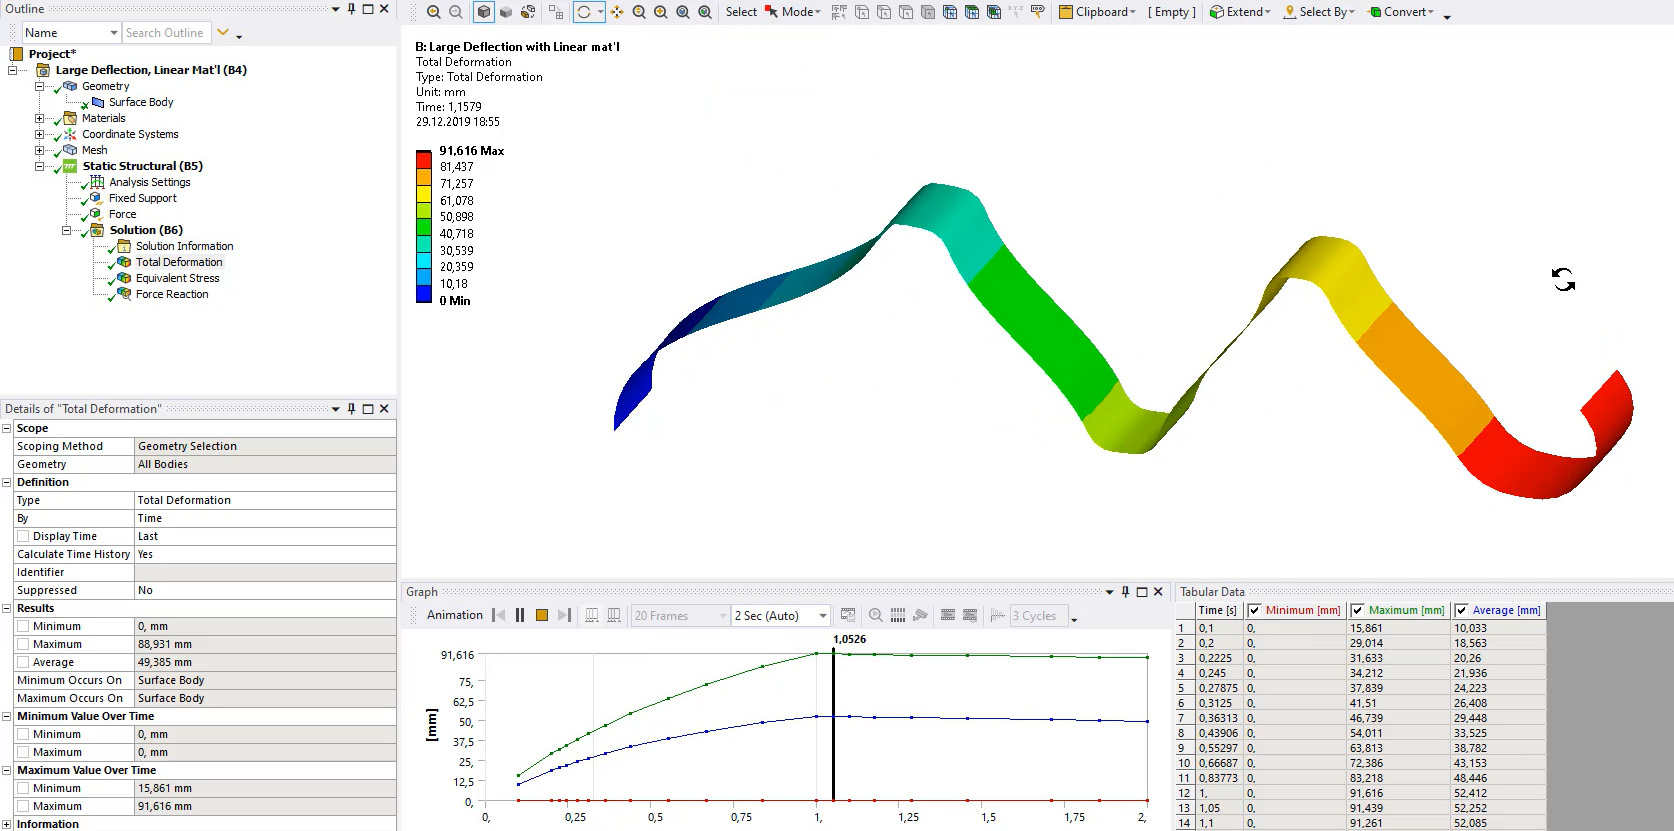Click the red legend color band

click(424, 159)
